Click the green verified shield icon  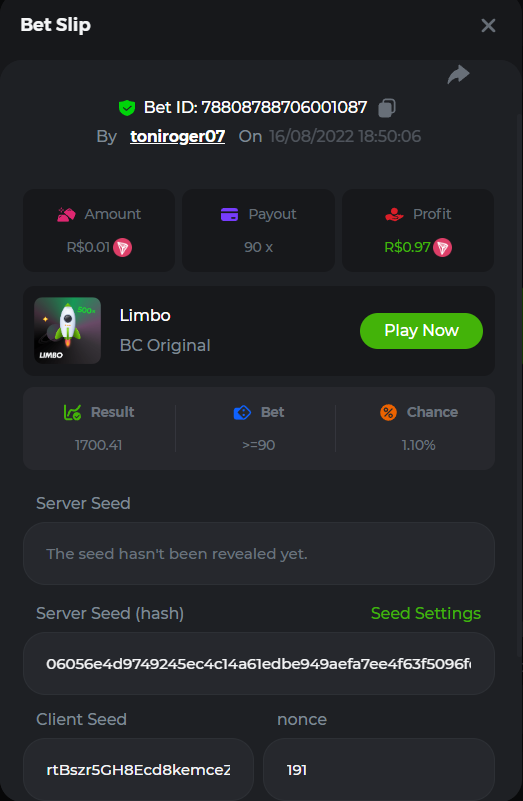pyautogui.click(x=127, y=108)
